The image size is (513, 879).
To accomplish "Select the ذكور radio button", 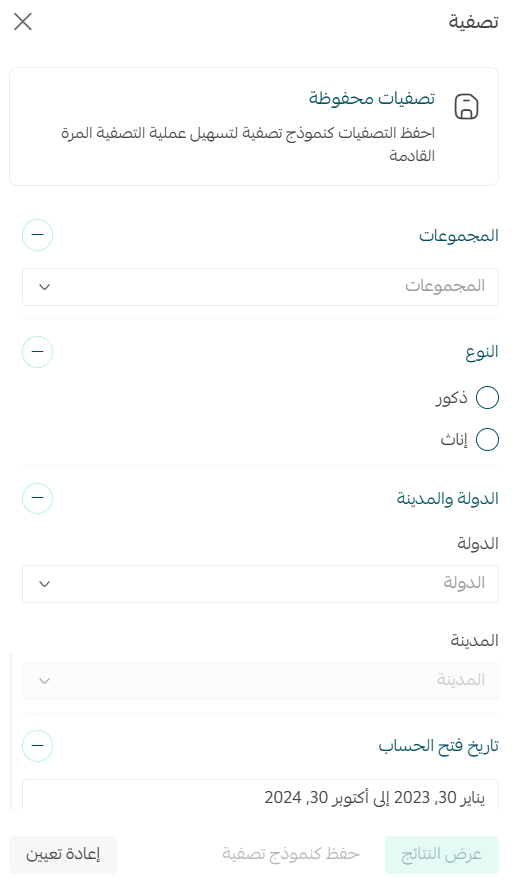I will [x=487, y=398].
